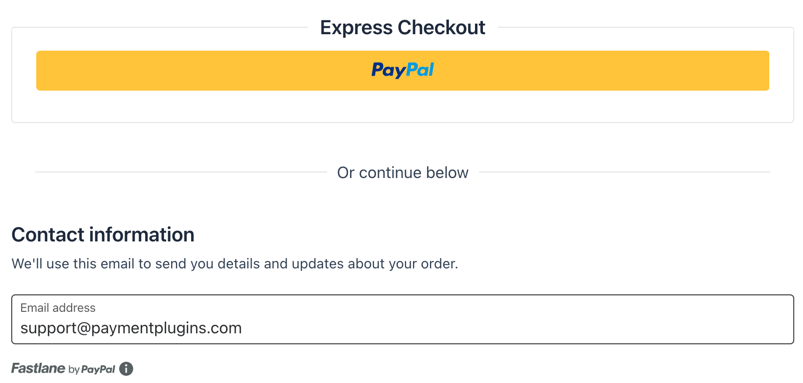This screenshot has width=803, height=383.
Task: Click the word 'by' in Fastlane branding
Action: point(74,370)
